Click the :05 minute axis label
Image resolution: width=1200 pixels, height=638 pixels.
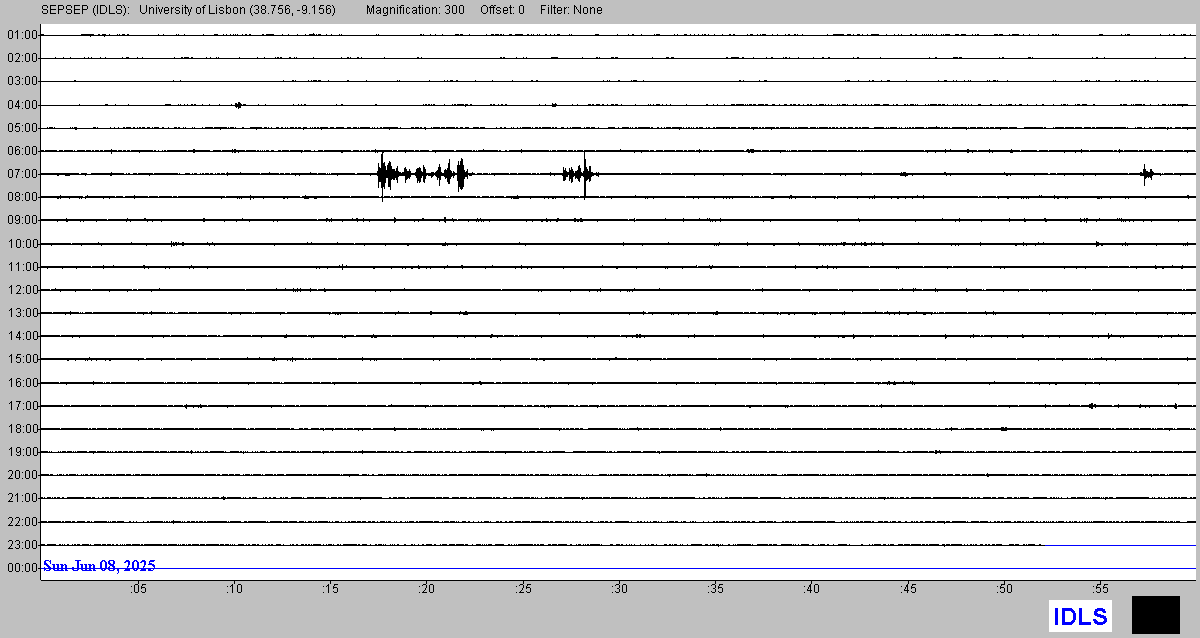[x=138, y=589]
